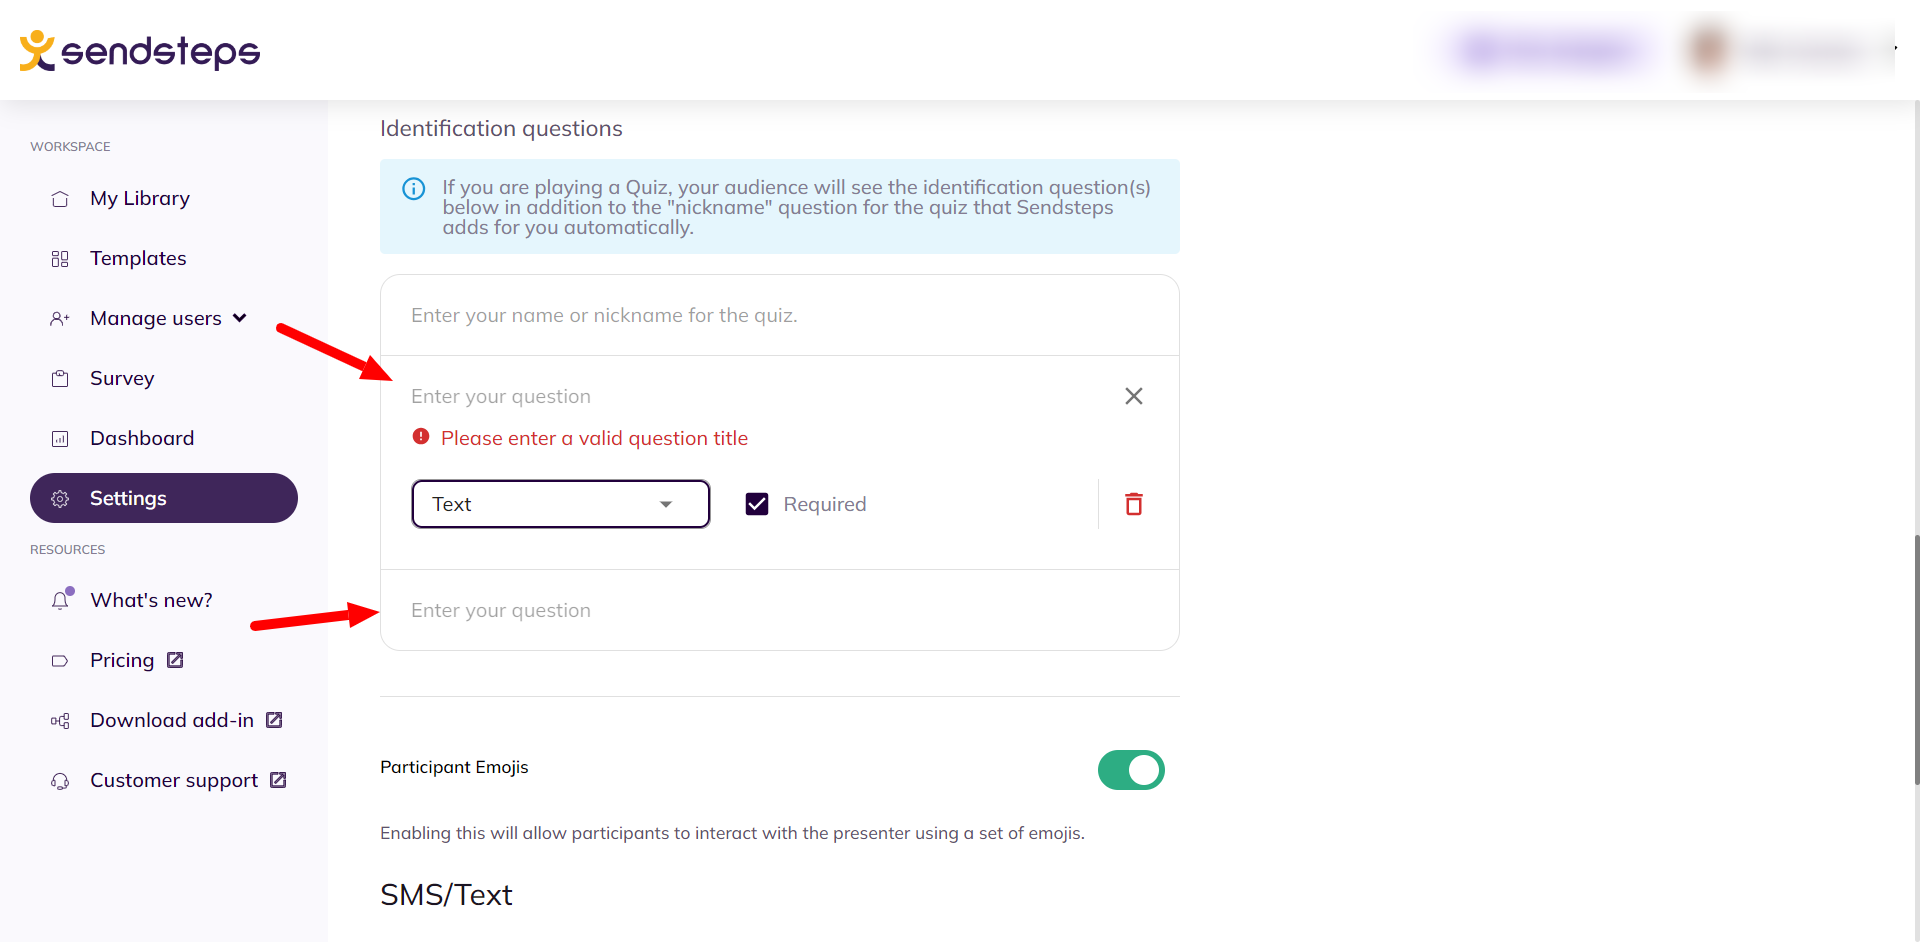The width and height of the screenshot is (1920, 942).
Task: Click the Settings gear icon
Action: pyautogui.click(x=60, y=498)
